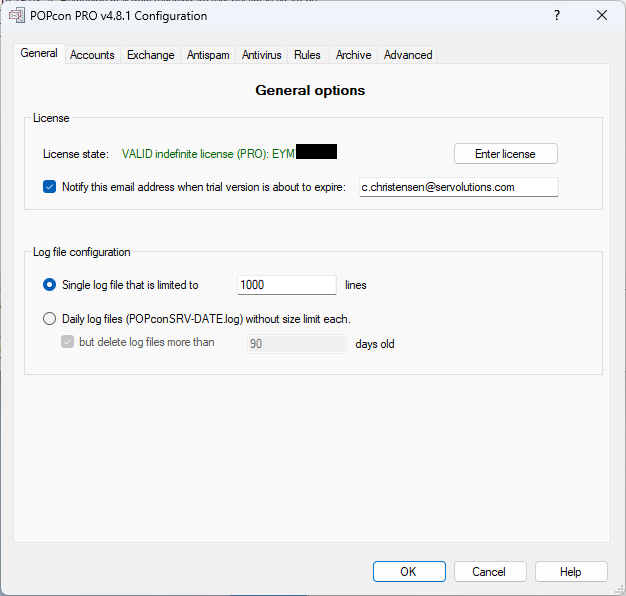Click the log lines limit field
This screenshot has width=626, height=596.
[x=286, y=285]
